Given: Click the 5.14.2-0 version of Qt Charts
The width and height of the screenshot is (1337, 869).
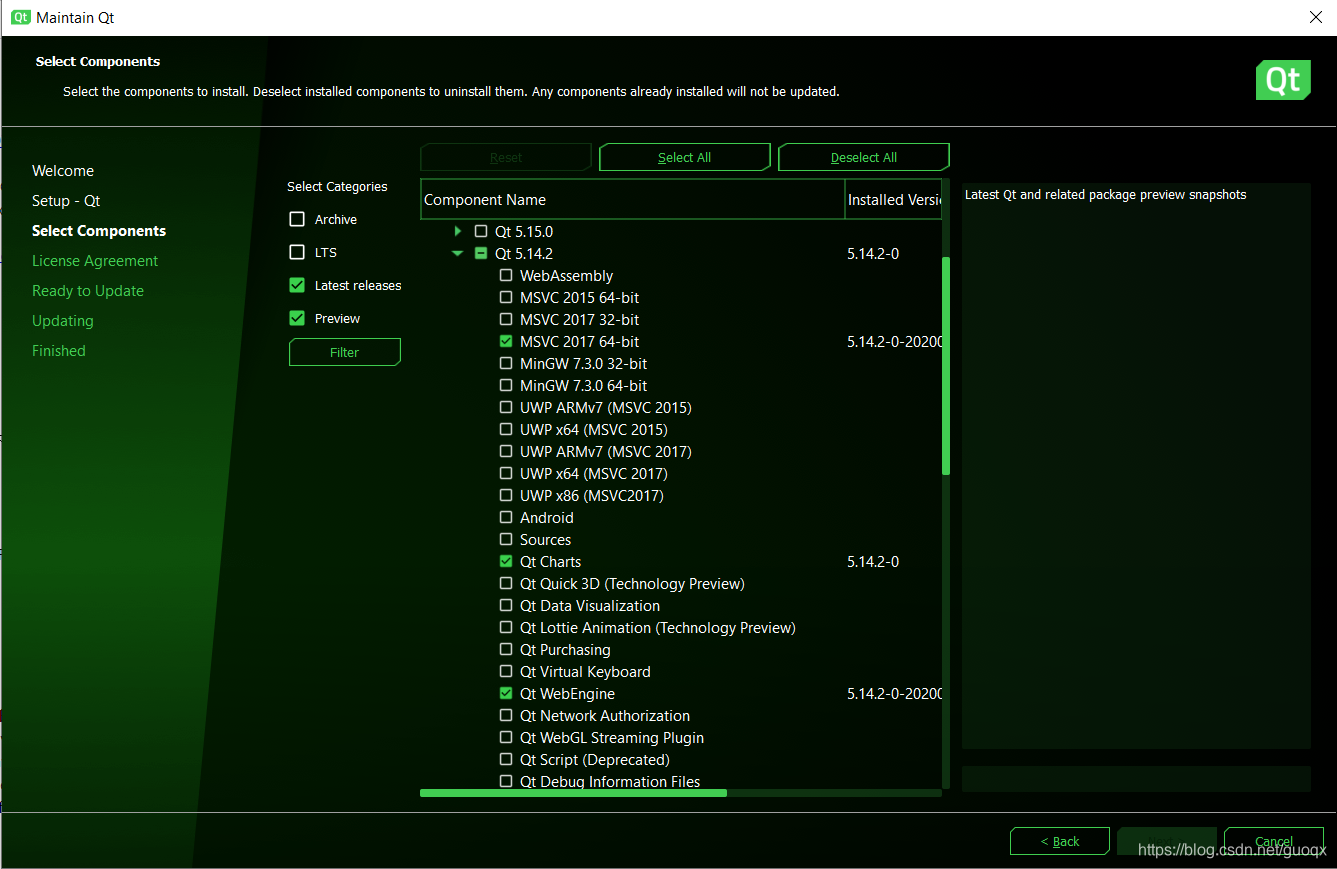Looking at the screenshot, I should pyautogui.click(x=873, y=561).
